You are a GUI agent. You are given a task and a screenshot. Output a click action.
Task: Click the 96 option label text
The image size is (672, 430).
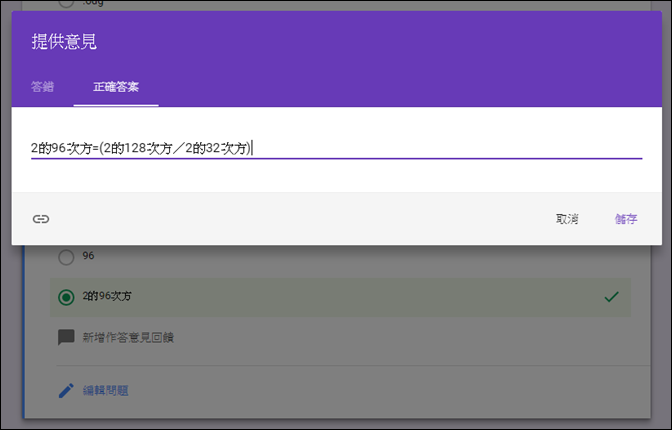pos(88,256)
